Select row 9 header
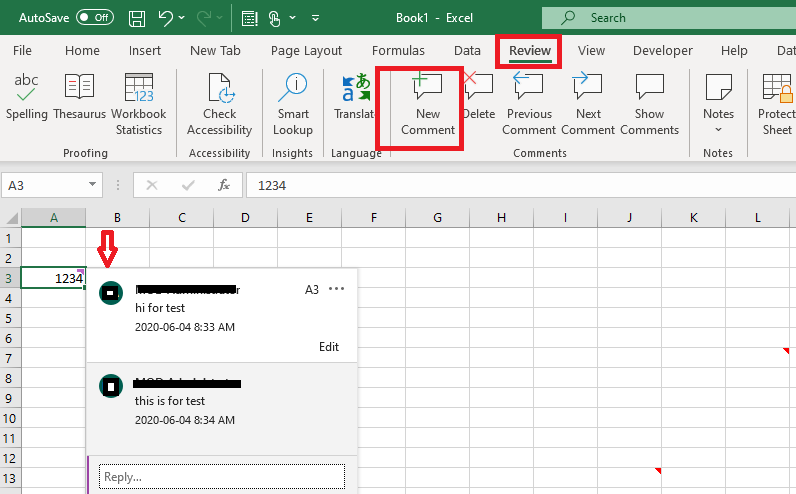Image resolution: width=796 pixels, height=494 pixels. click(10, 399)
